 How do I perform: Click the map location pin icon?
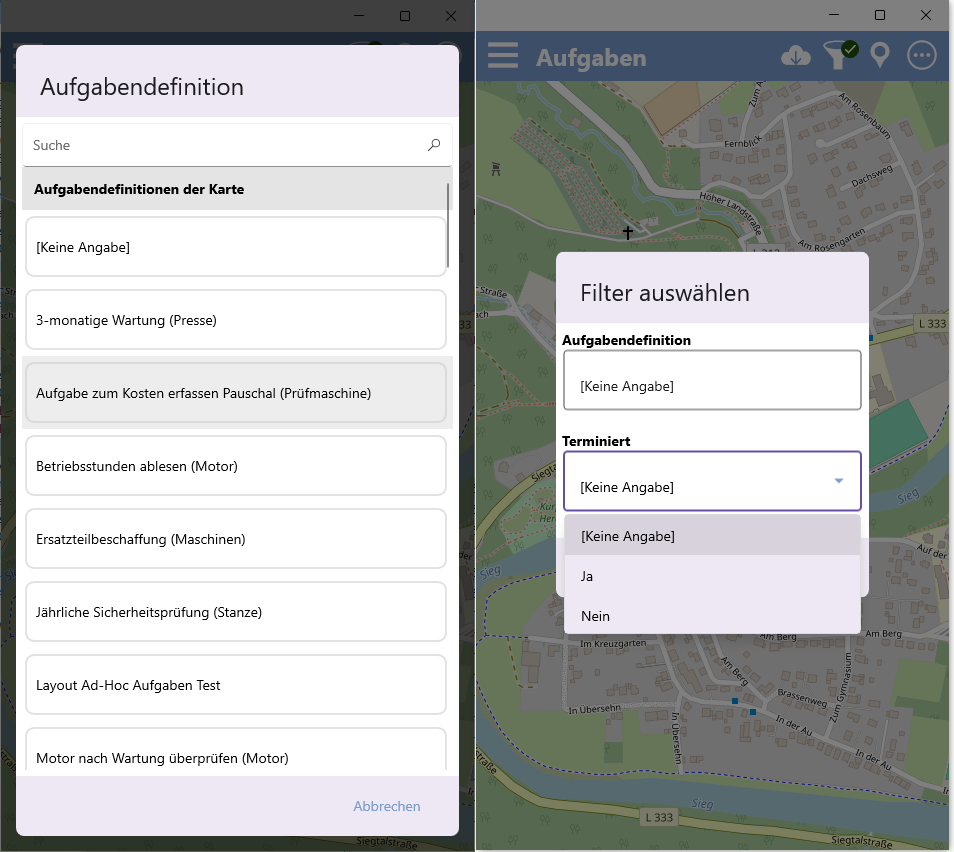880,55
